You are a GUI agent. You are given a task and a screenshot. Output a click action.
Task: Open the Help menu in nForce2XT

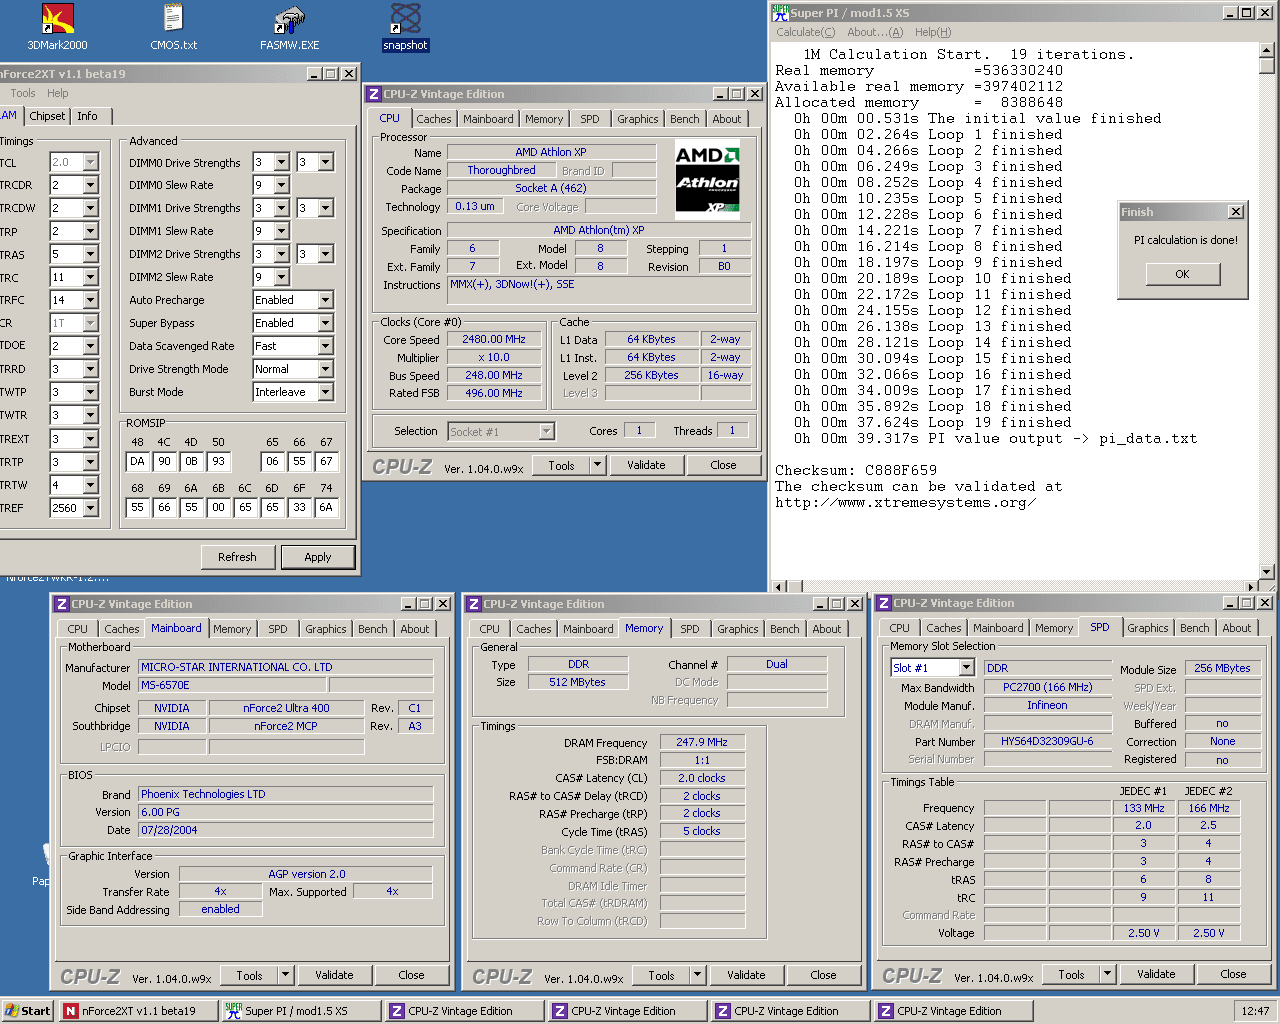[58, 93]
